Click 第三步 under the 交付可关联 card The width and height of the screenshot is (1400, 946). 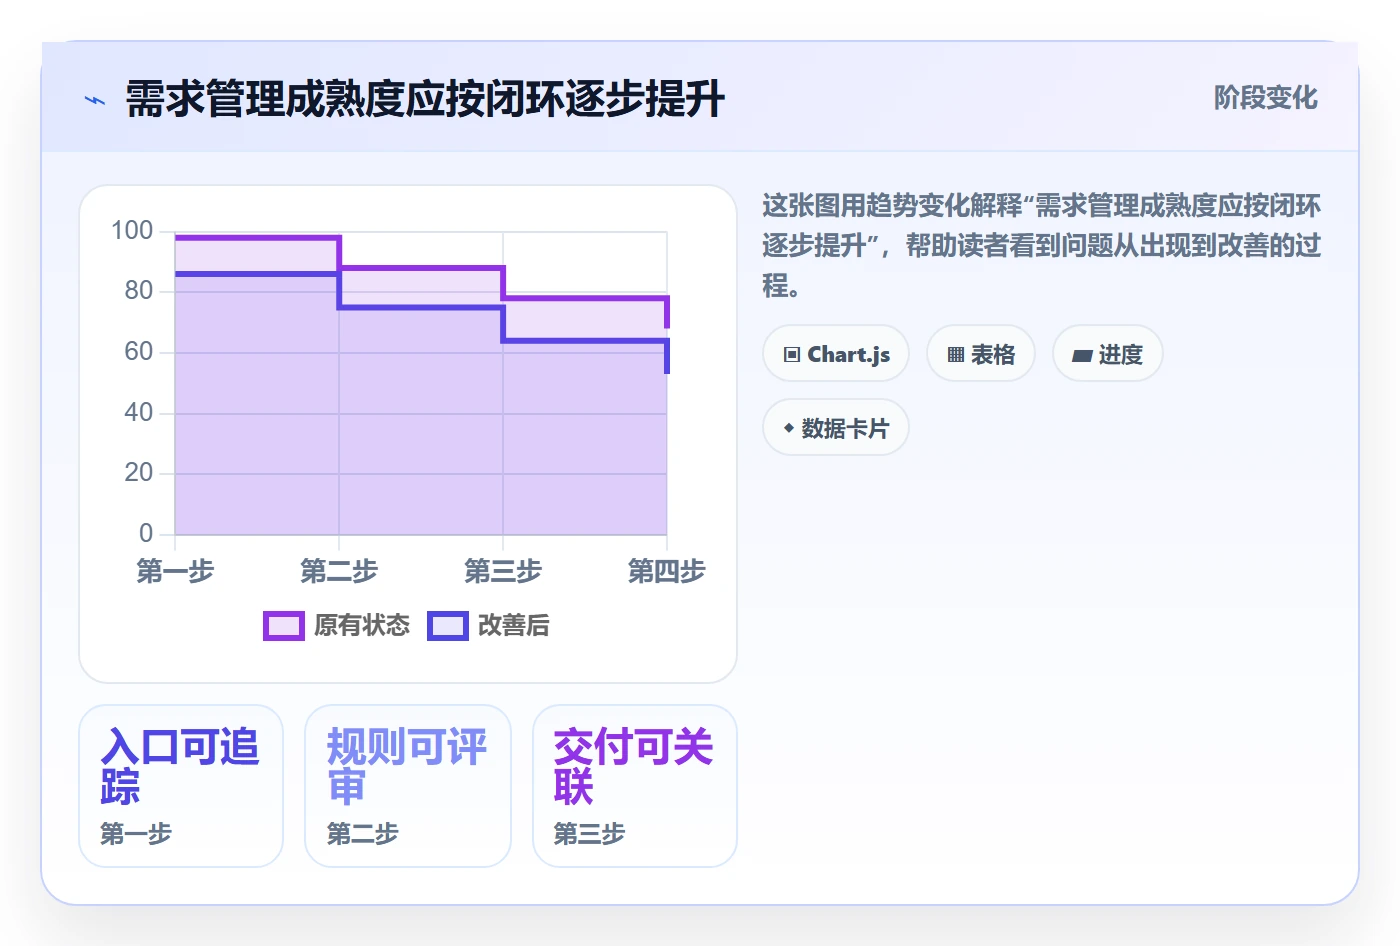pos(590,834)
